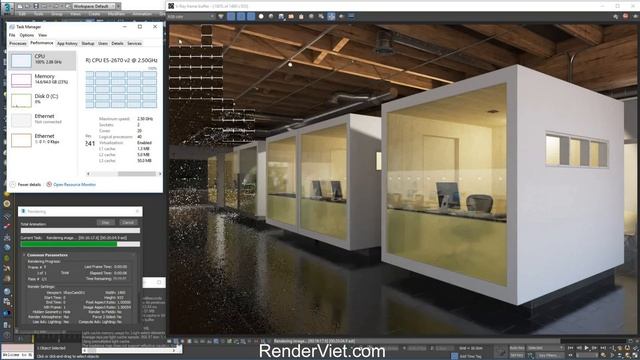The height and width of the screenshot is (360, 640).
Task: Cancel the render in the Rendering dialog
Action: (x=128, y=222)
